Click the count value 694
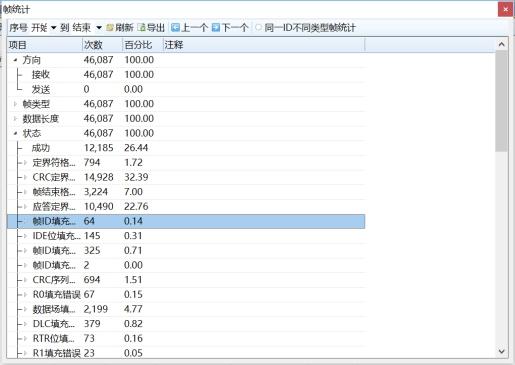This screenshot has width=515, height=365. (x=92, y=280)
